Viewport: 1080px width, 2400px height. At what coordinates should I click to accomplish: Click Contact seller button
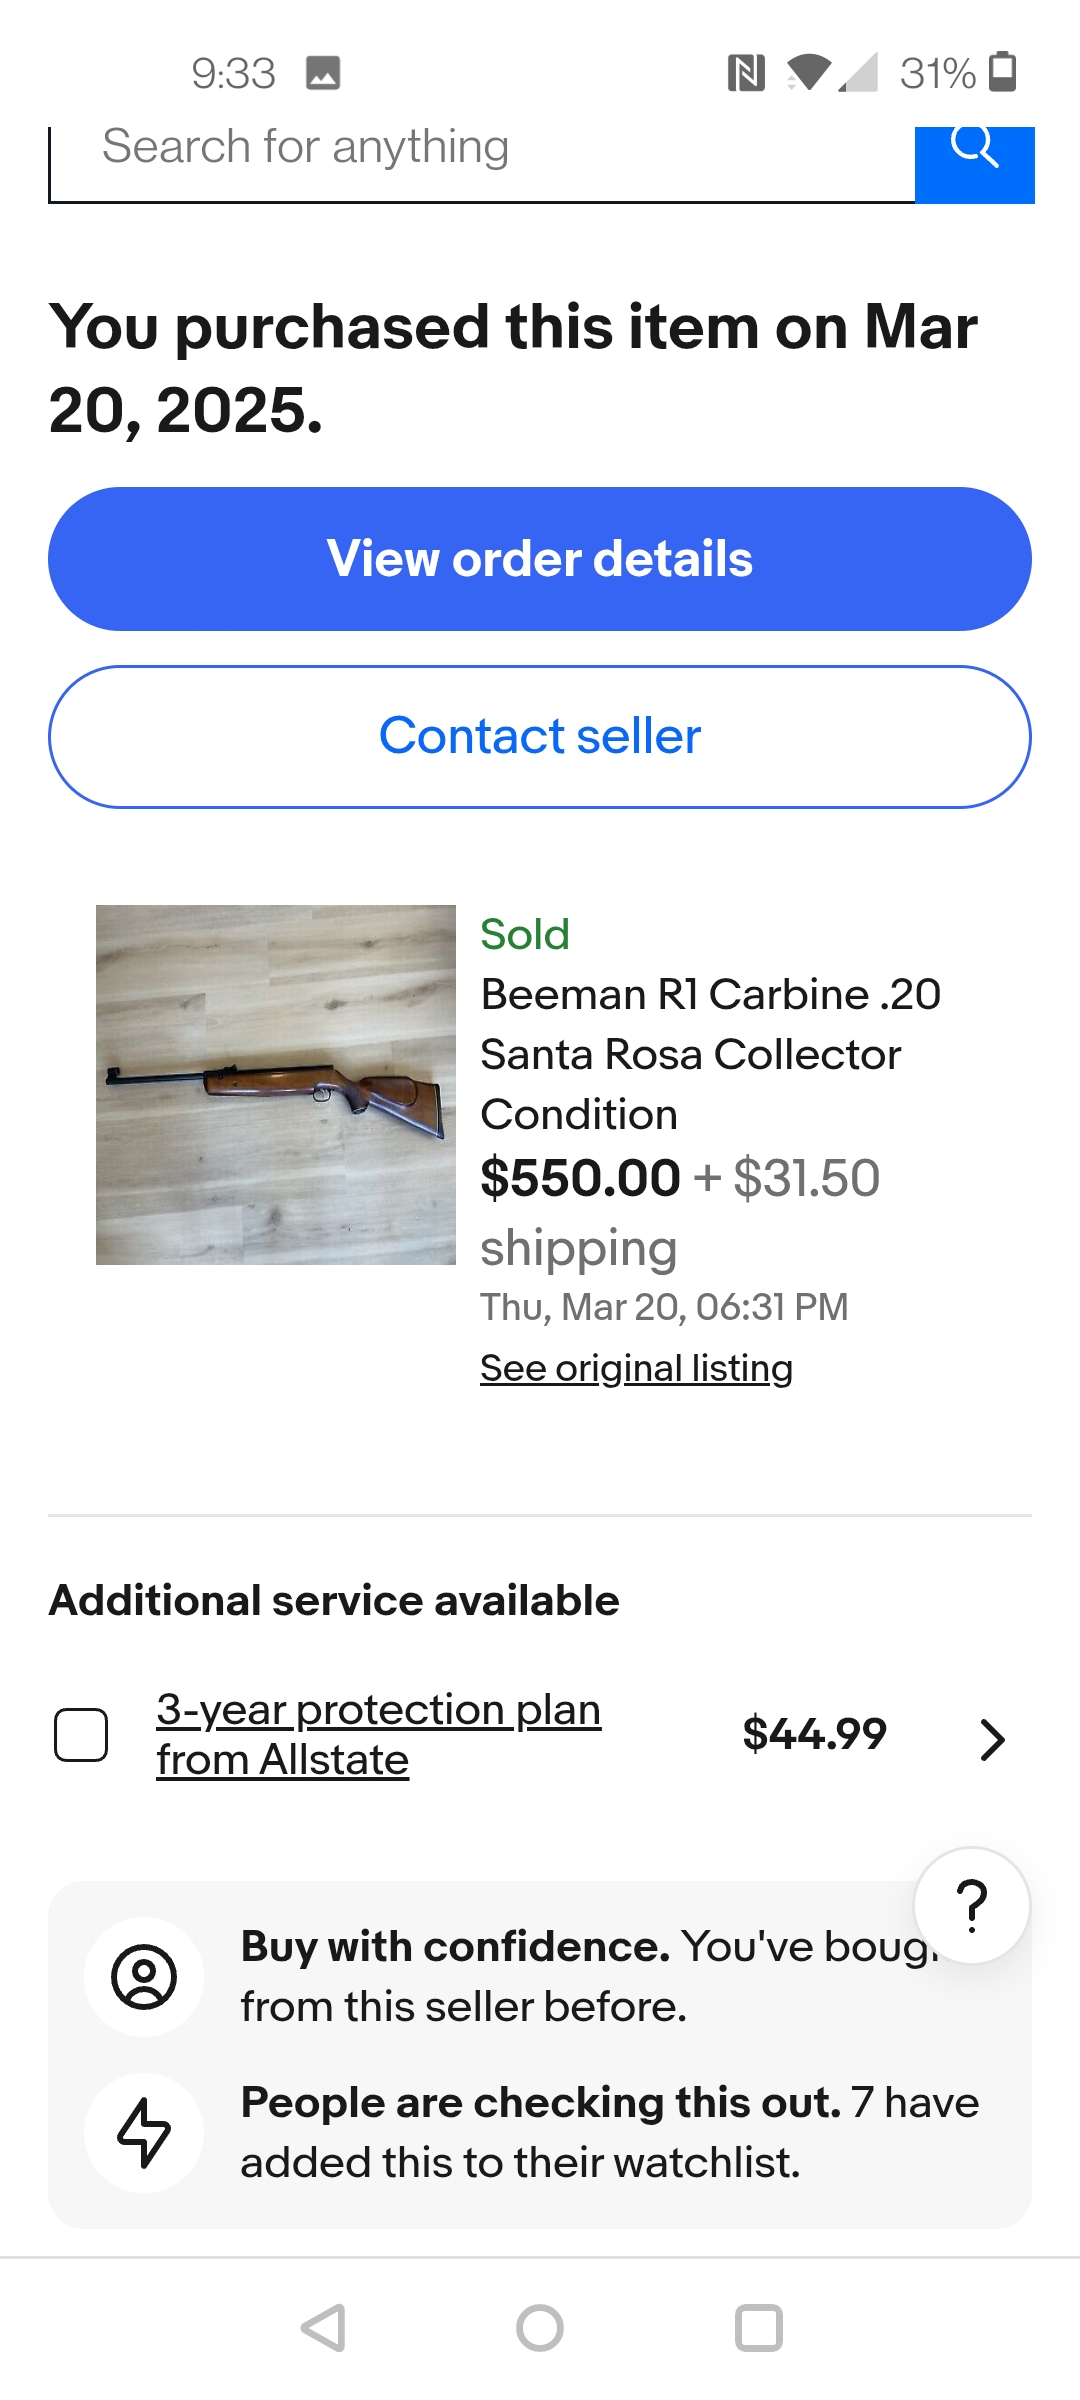540,737
